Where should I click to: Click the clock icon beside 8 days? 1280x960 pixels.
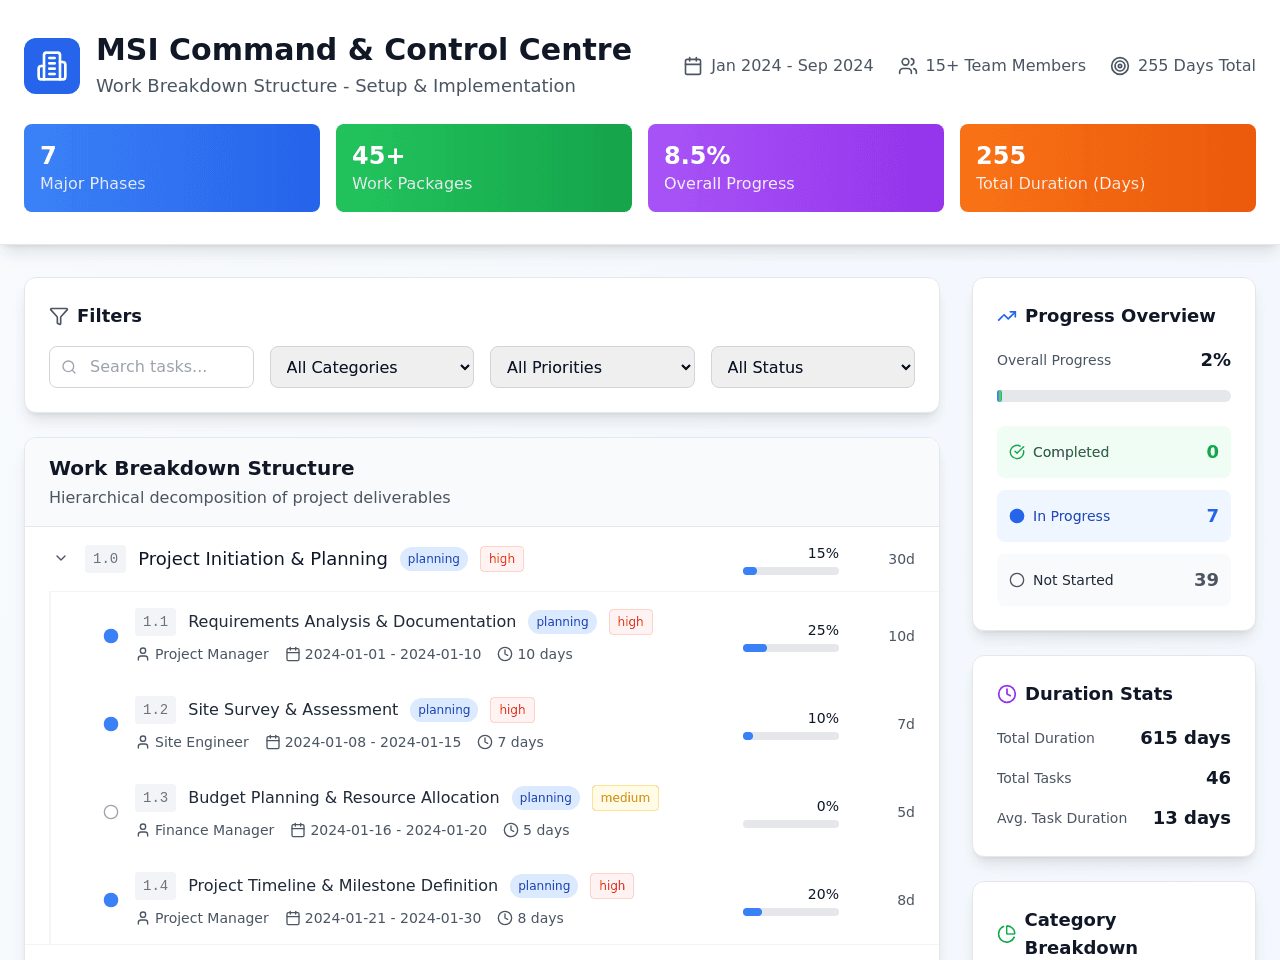tap(505, 918)
